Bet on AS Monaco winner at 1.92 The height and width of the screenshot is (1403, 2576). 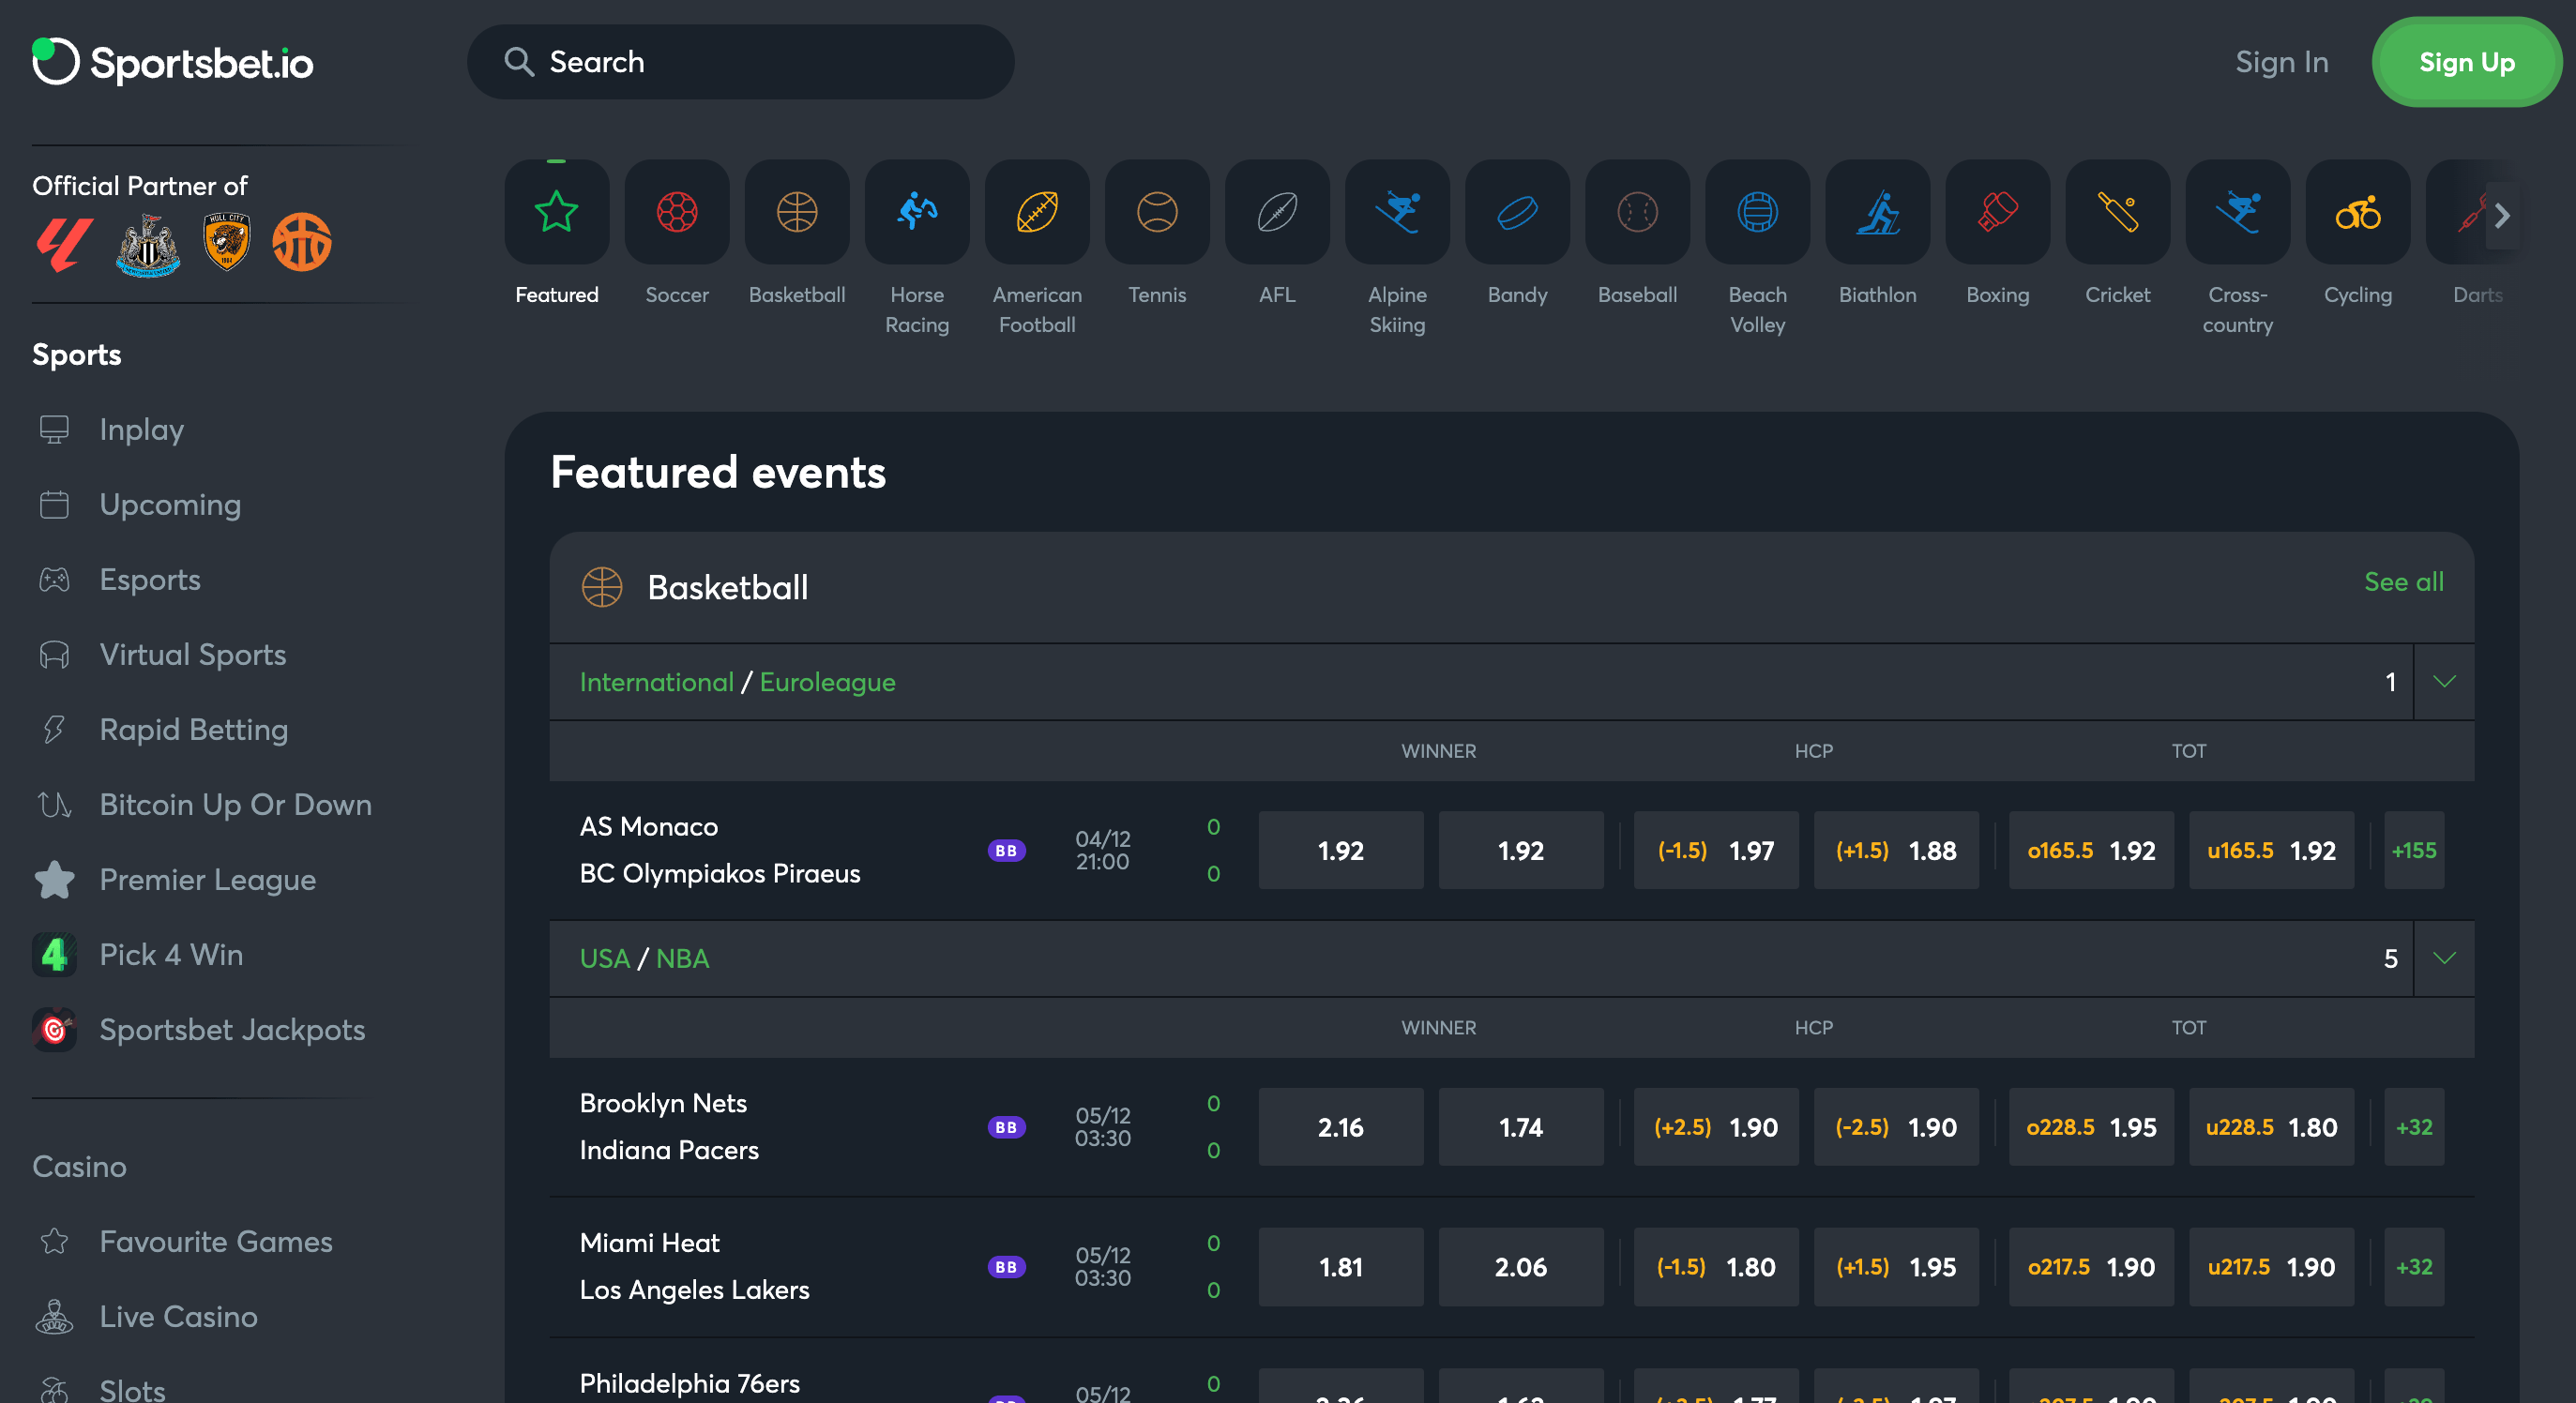click(1341, 850)
